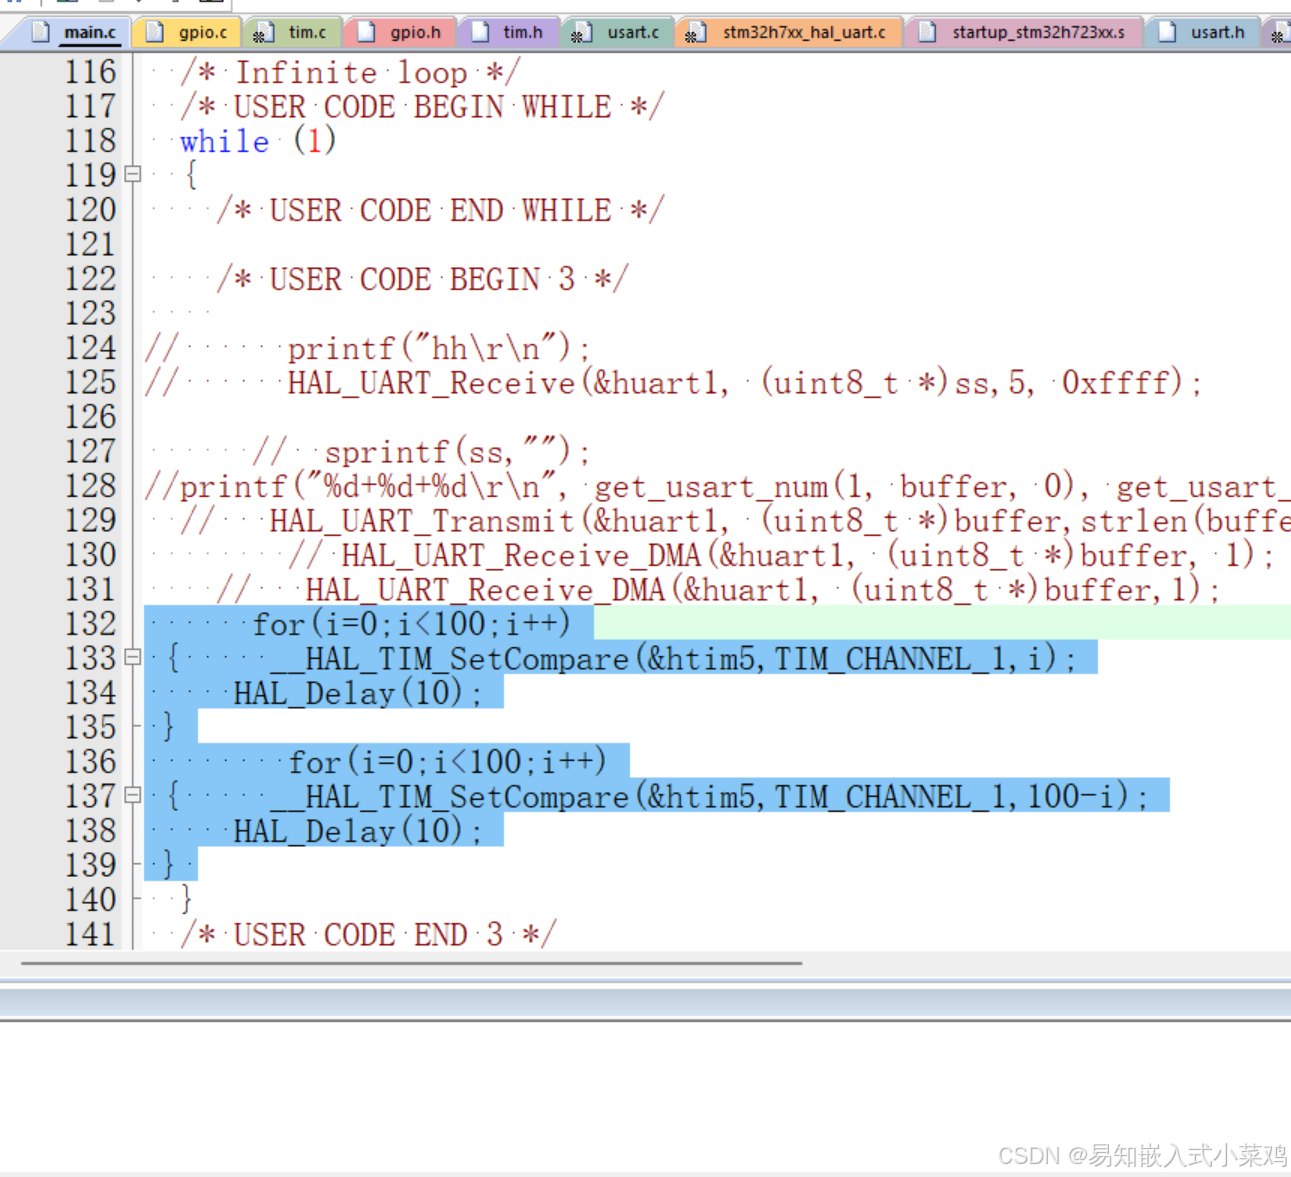Collapse the fold marker at line 137
Screen dimensions: 1291x1177
coord(132,795)
